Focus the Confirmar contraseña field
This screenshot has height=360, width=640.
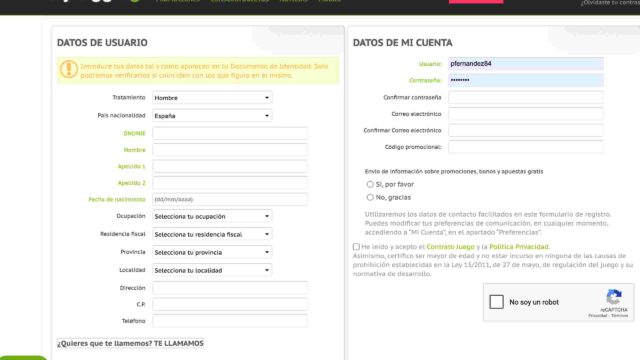[526, 97]
